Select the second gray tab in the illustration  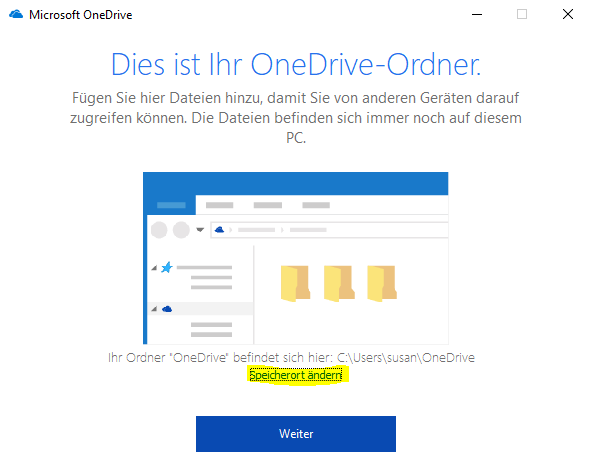[268, 205]
